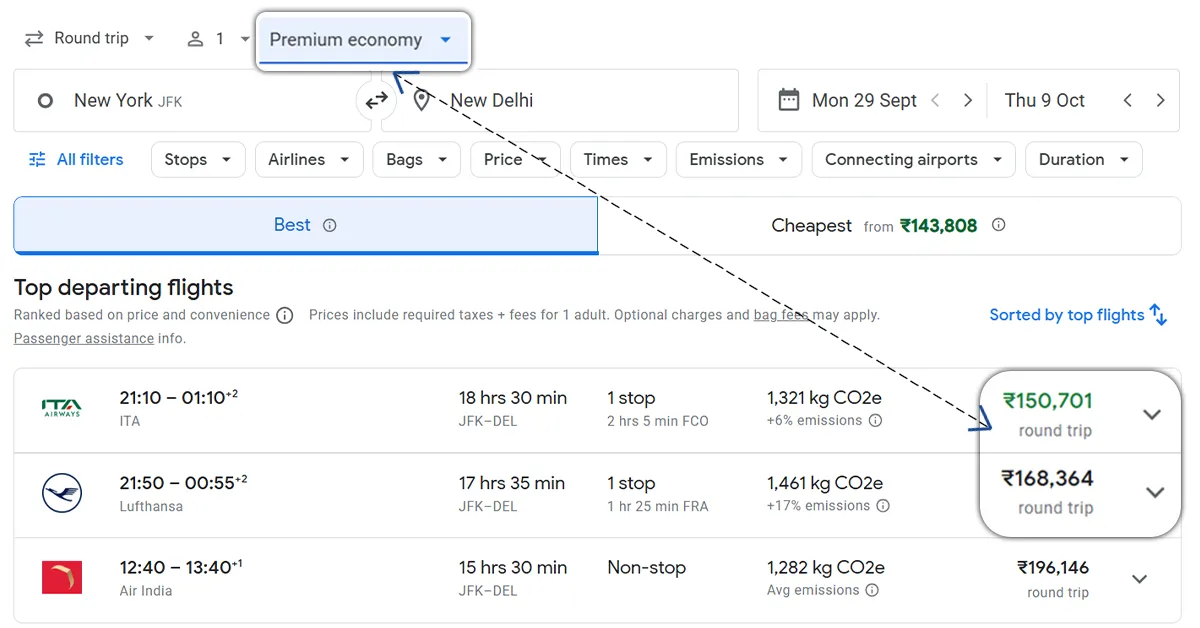Open All filters panel

76,159
